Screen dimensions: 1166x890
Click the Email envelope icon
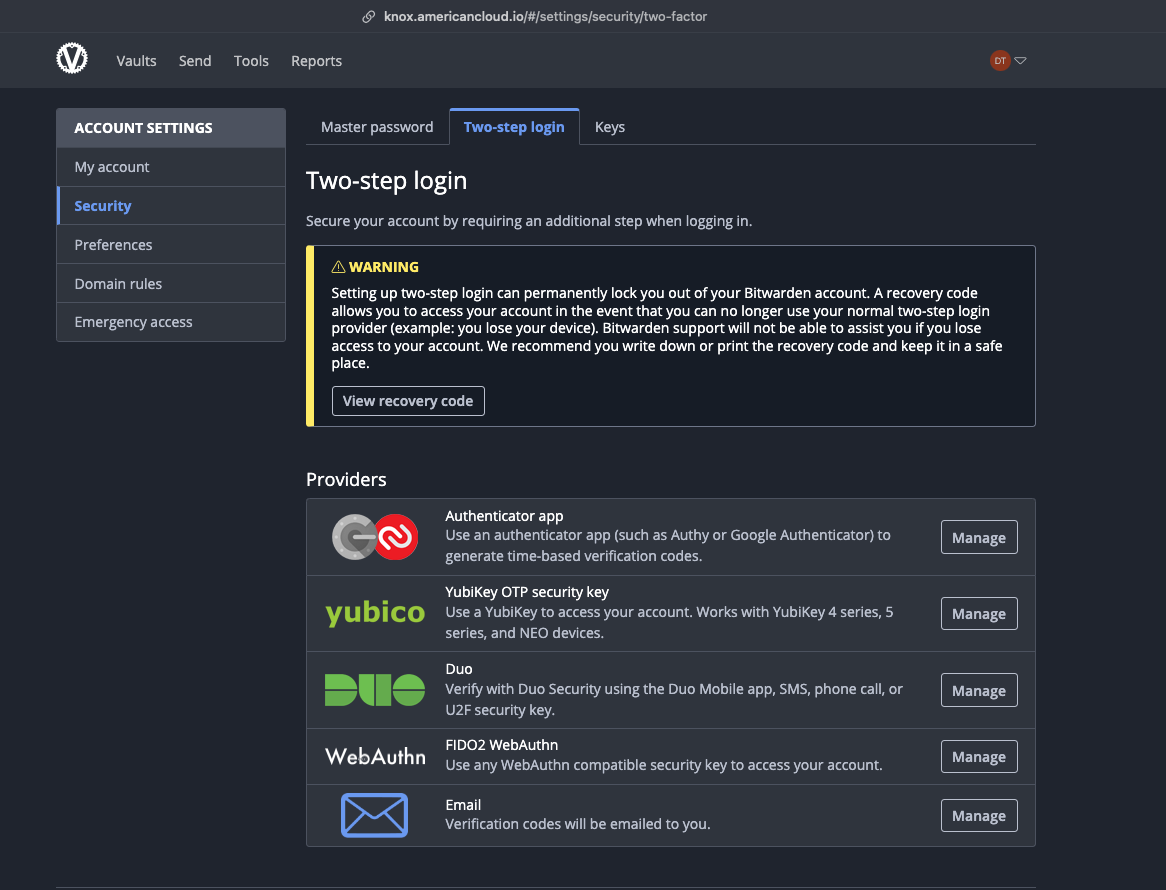point(375,815)
